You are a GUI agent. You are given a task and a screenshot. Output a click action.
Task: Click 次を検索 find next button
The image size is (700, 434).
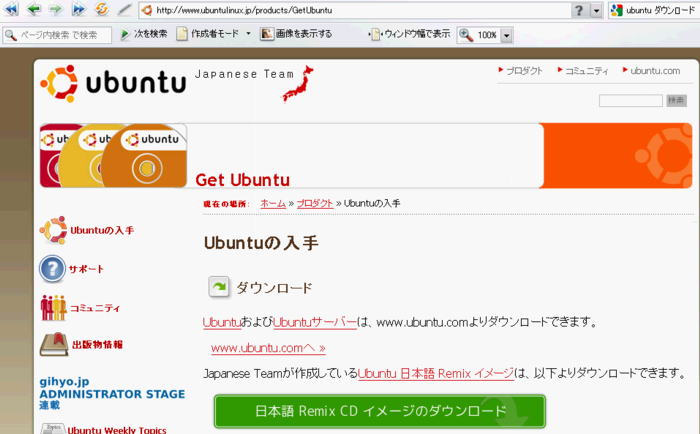coord(144,34)
